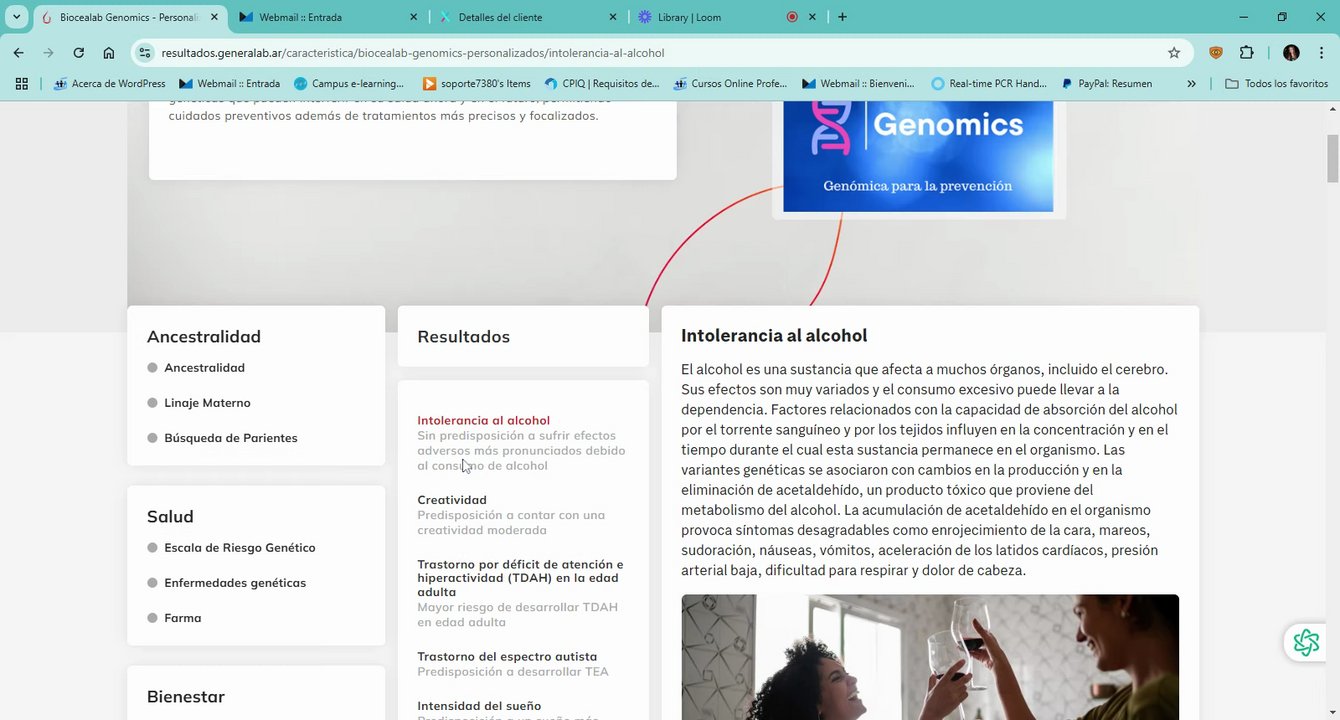The width and height of the screenshot is (1340, 720).
Task: Open the Cursos Online Profe bookmark
Action: coord(731,84)
